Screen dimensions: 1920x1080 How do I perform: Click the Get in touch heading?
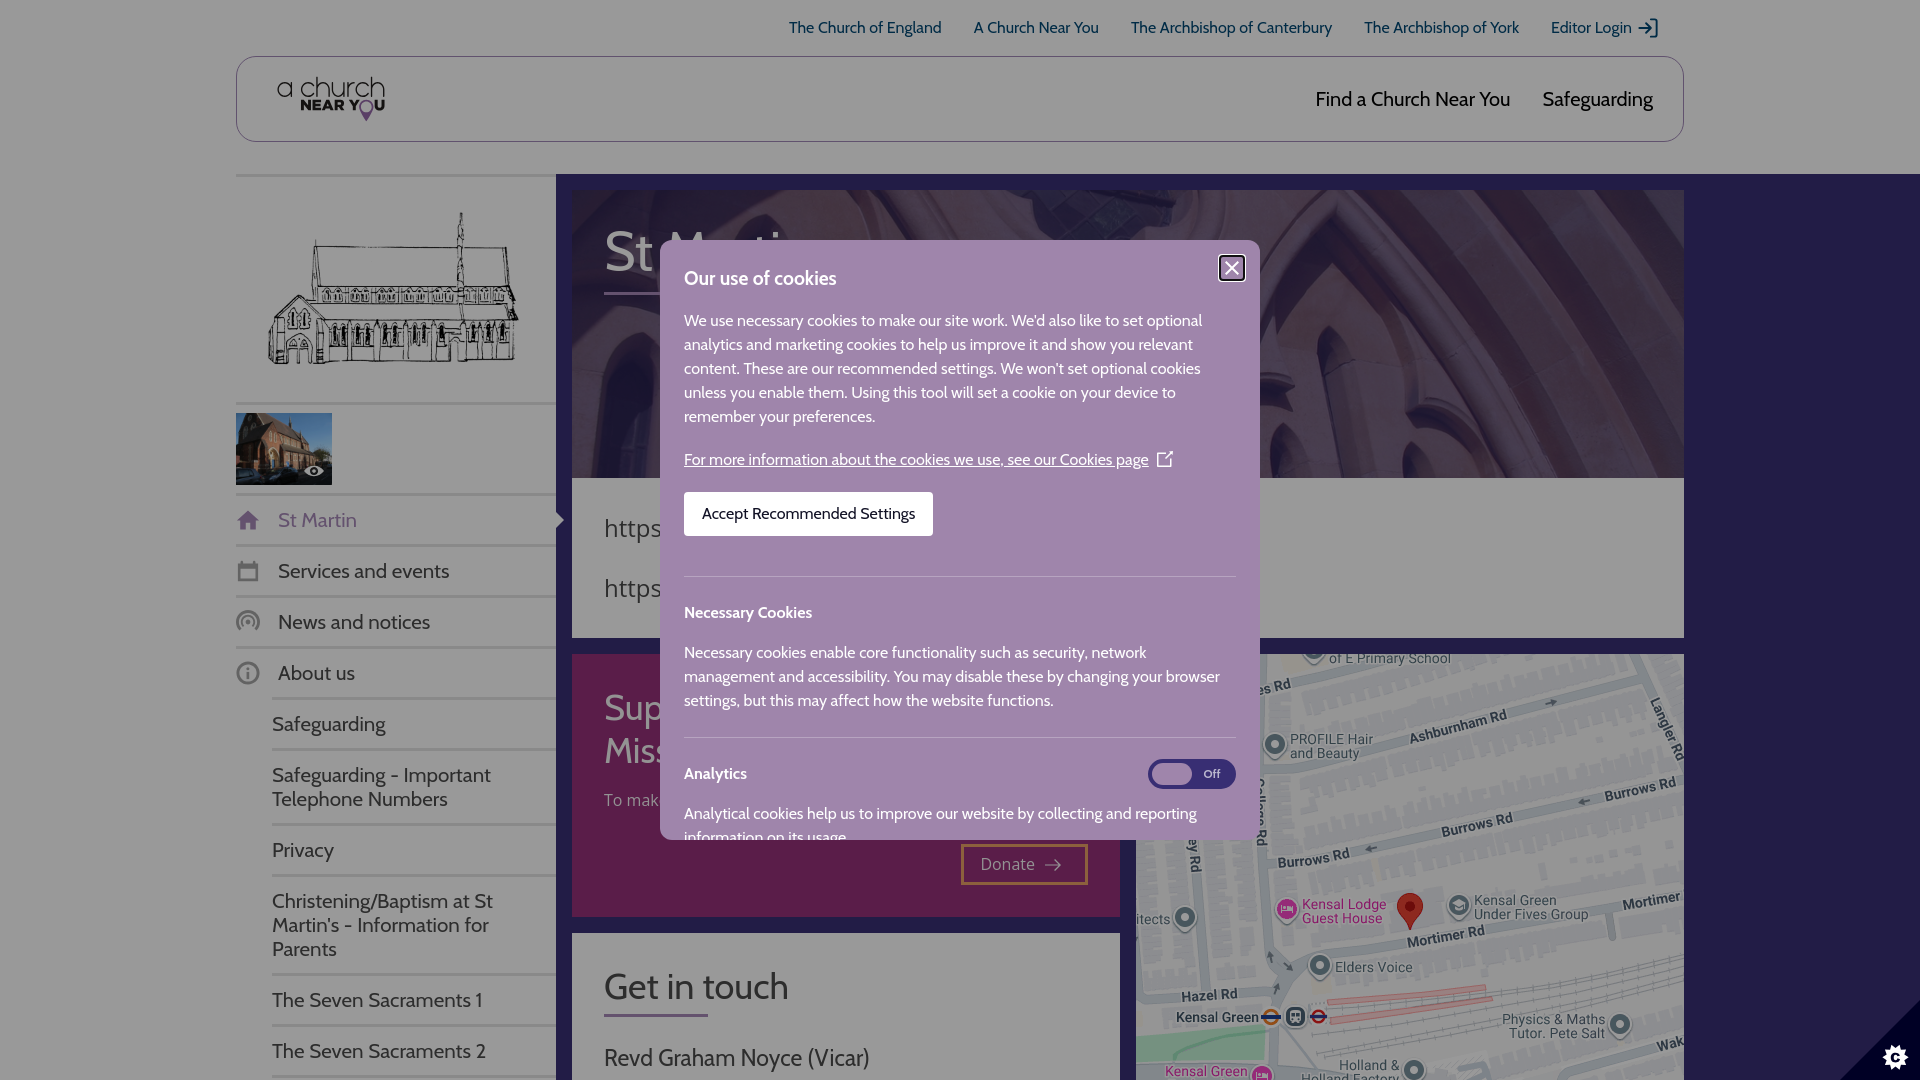click(696, 987)
